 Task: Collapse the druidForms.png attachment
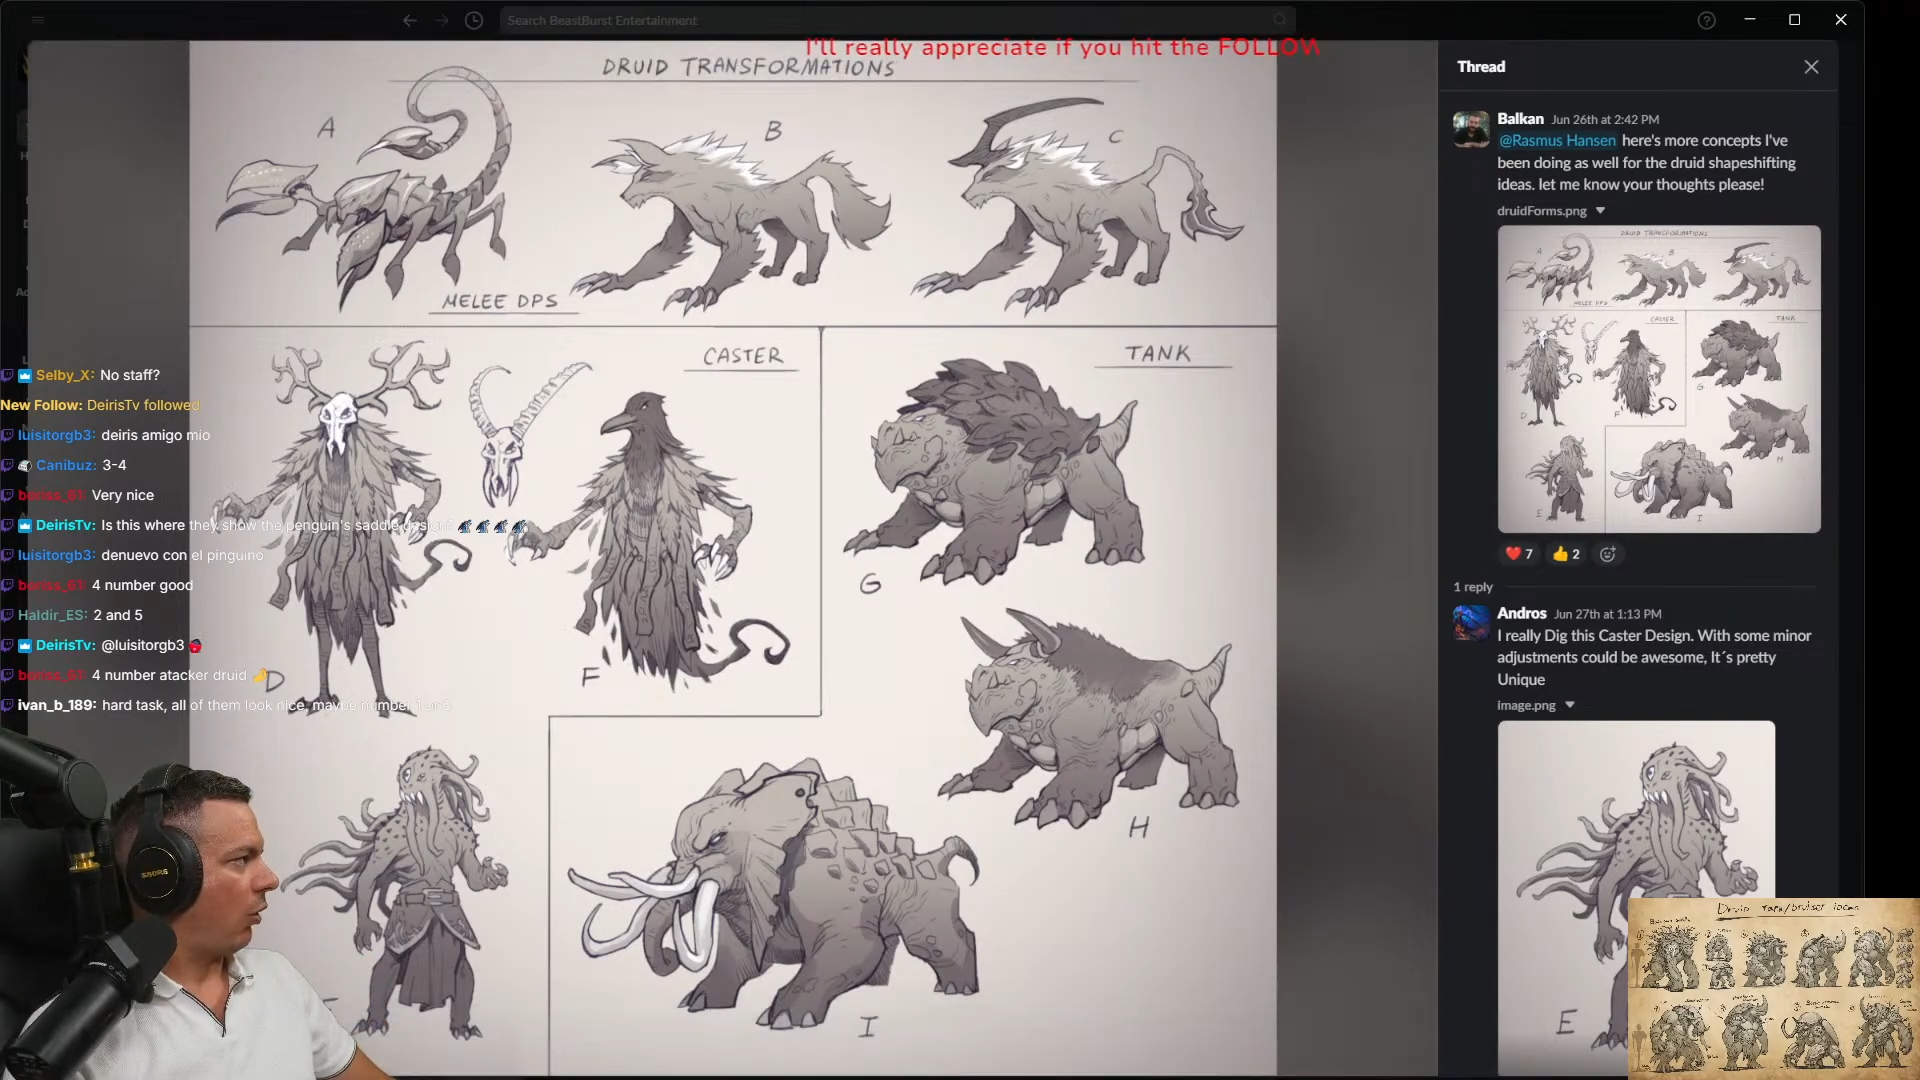tap(1600, 211)
